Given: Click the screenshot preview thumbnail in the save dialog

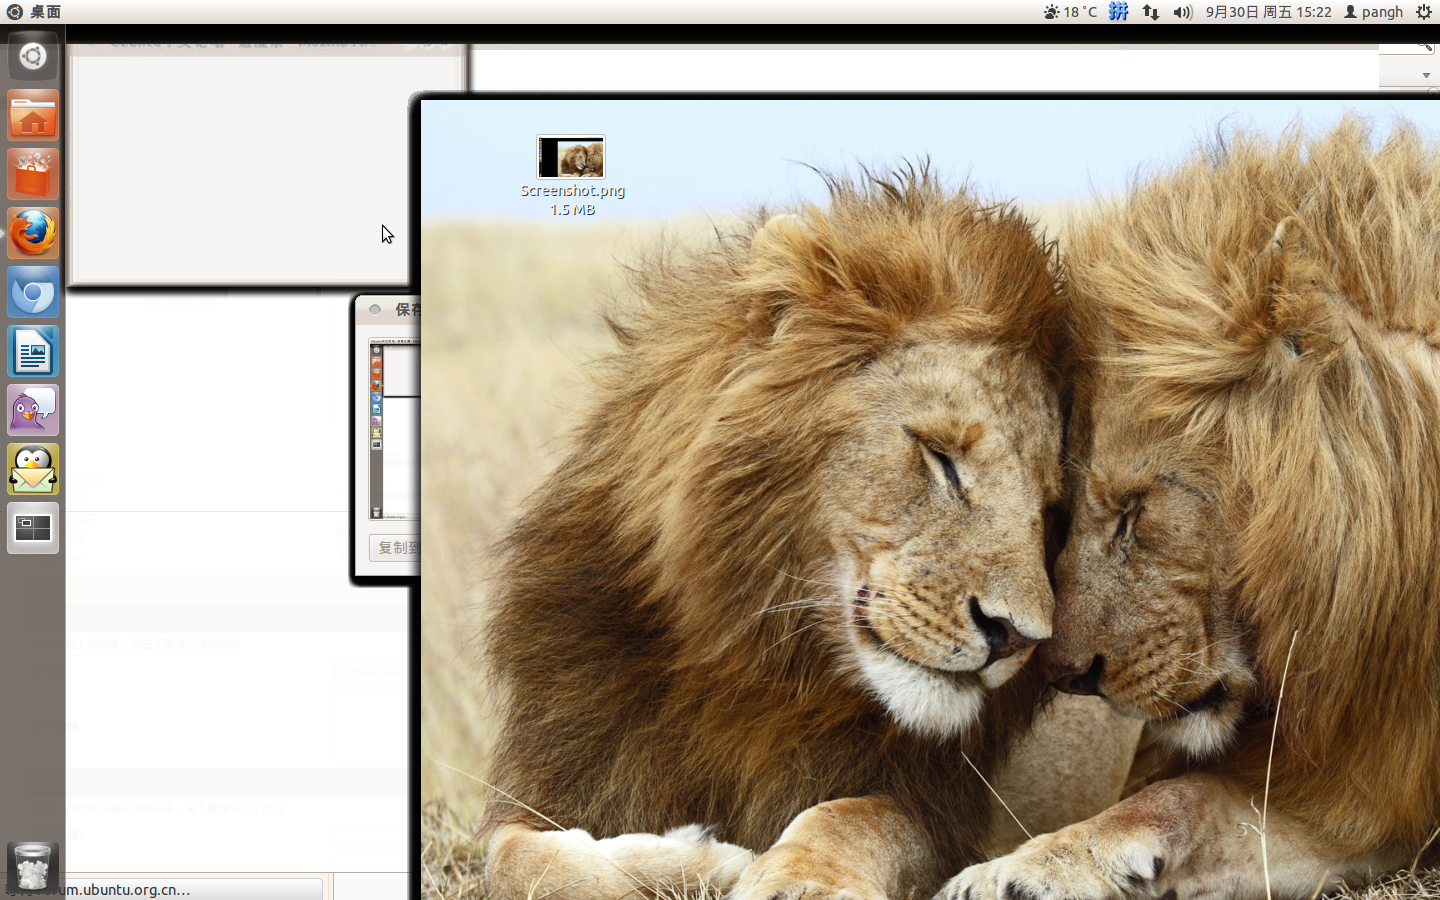Looking at the screenshot, I should click(x=394, y=429).
